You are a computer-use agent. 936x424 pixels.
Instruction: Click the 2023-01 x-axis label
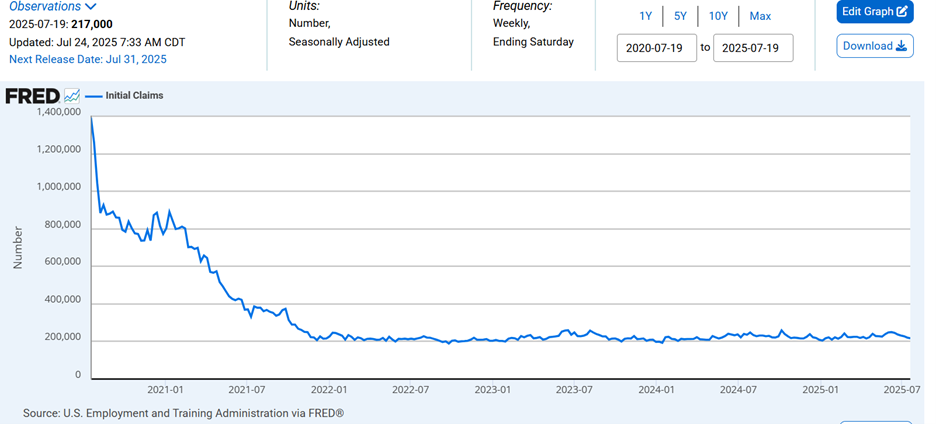(492, 390)
